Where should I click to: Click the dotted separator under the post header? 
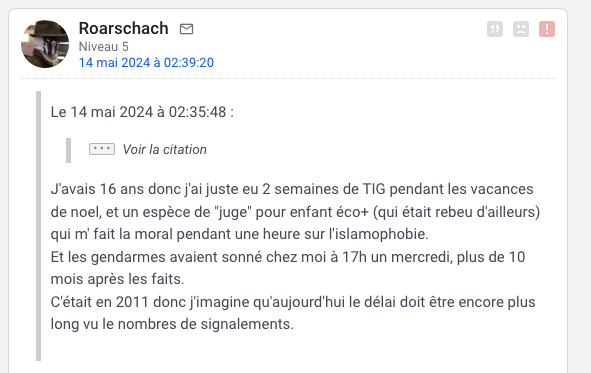pos(288,78)
